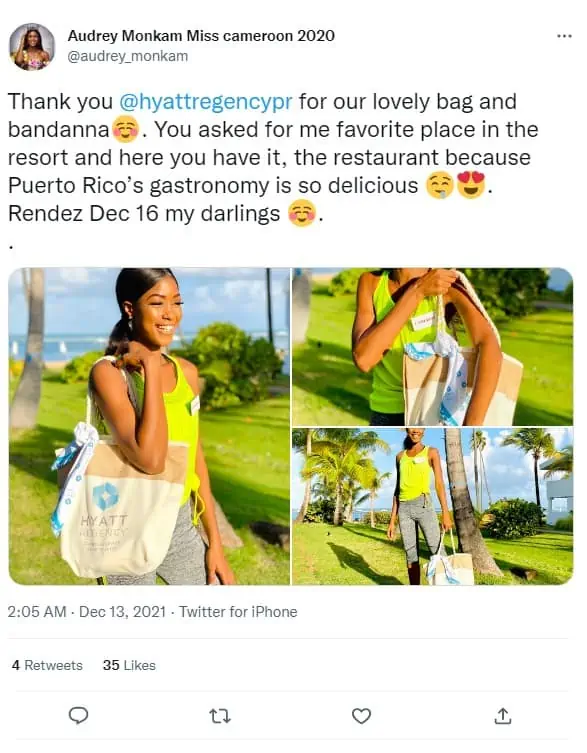
Task: Click the reply speech bubble icon
Action: (x=78, y=716)
